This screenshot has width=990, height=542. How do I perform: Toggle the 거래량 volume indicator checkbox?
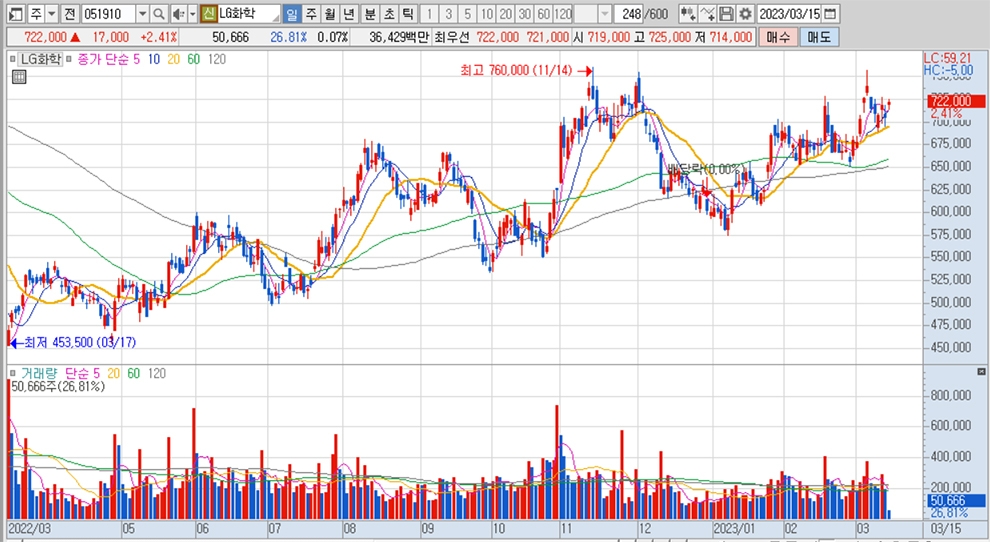tap(14, 373)
